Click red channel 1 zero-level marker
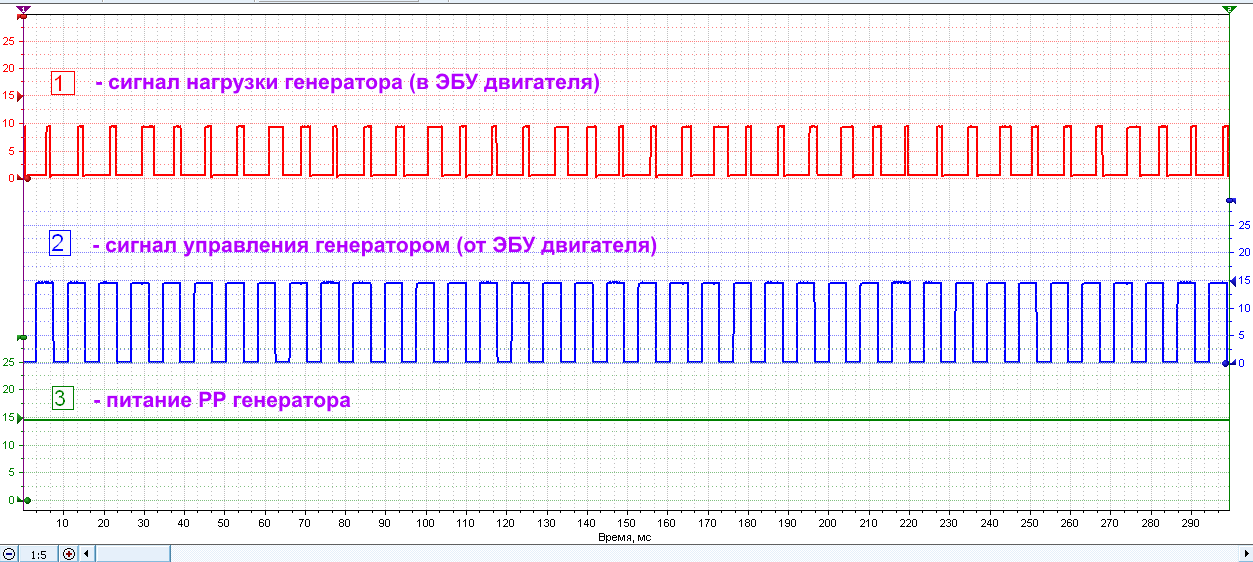Screen dimensions: 1253x562 (24, 179)
